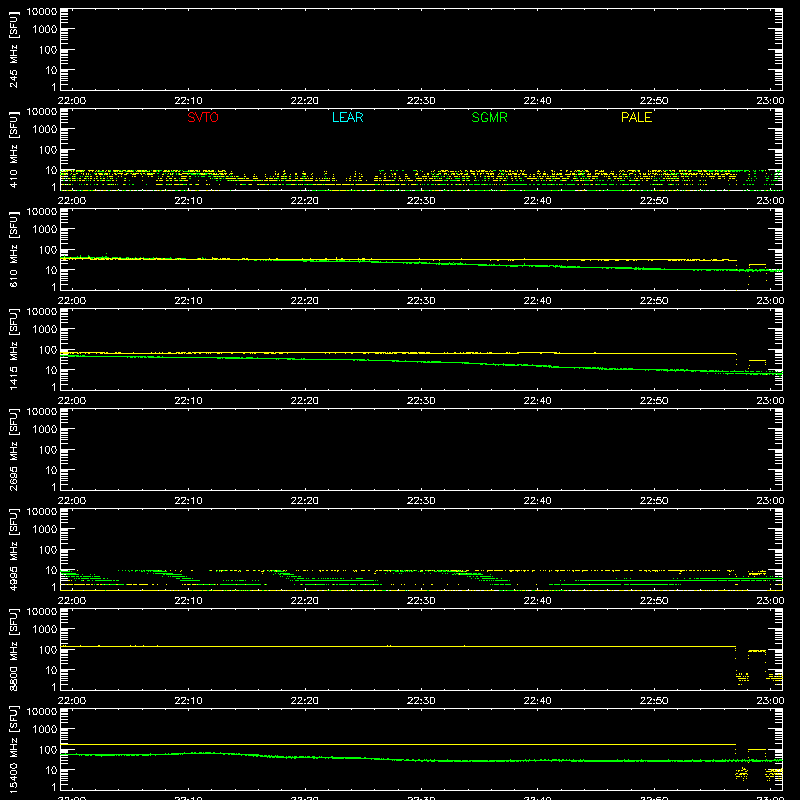Click the 22:10 time label below 245 MHz plot
Screen dimensions: 800x800
click(188, 101)
